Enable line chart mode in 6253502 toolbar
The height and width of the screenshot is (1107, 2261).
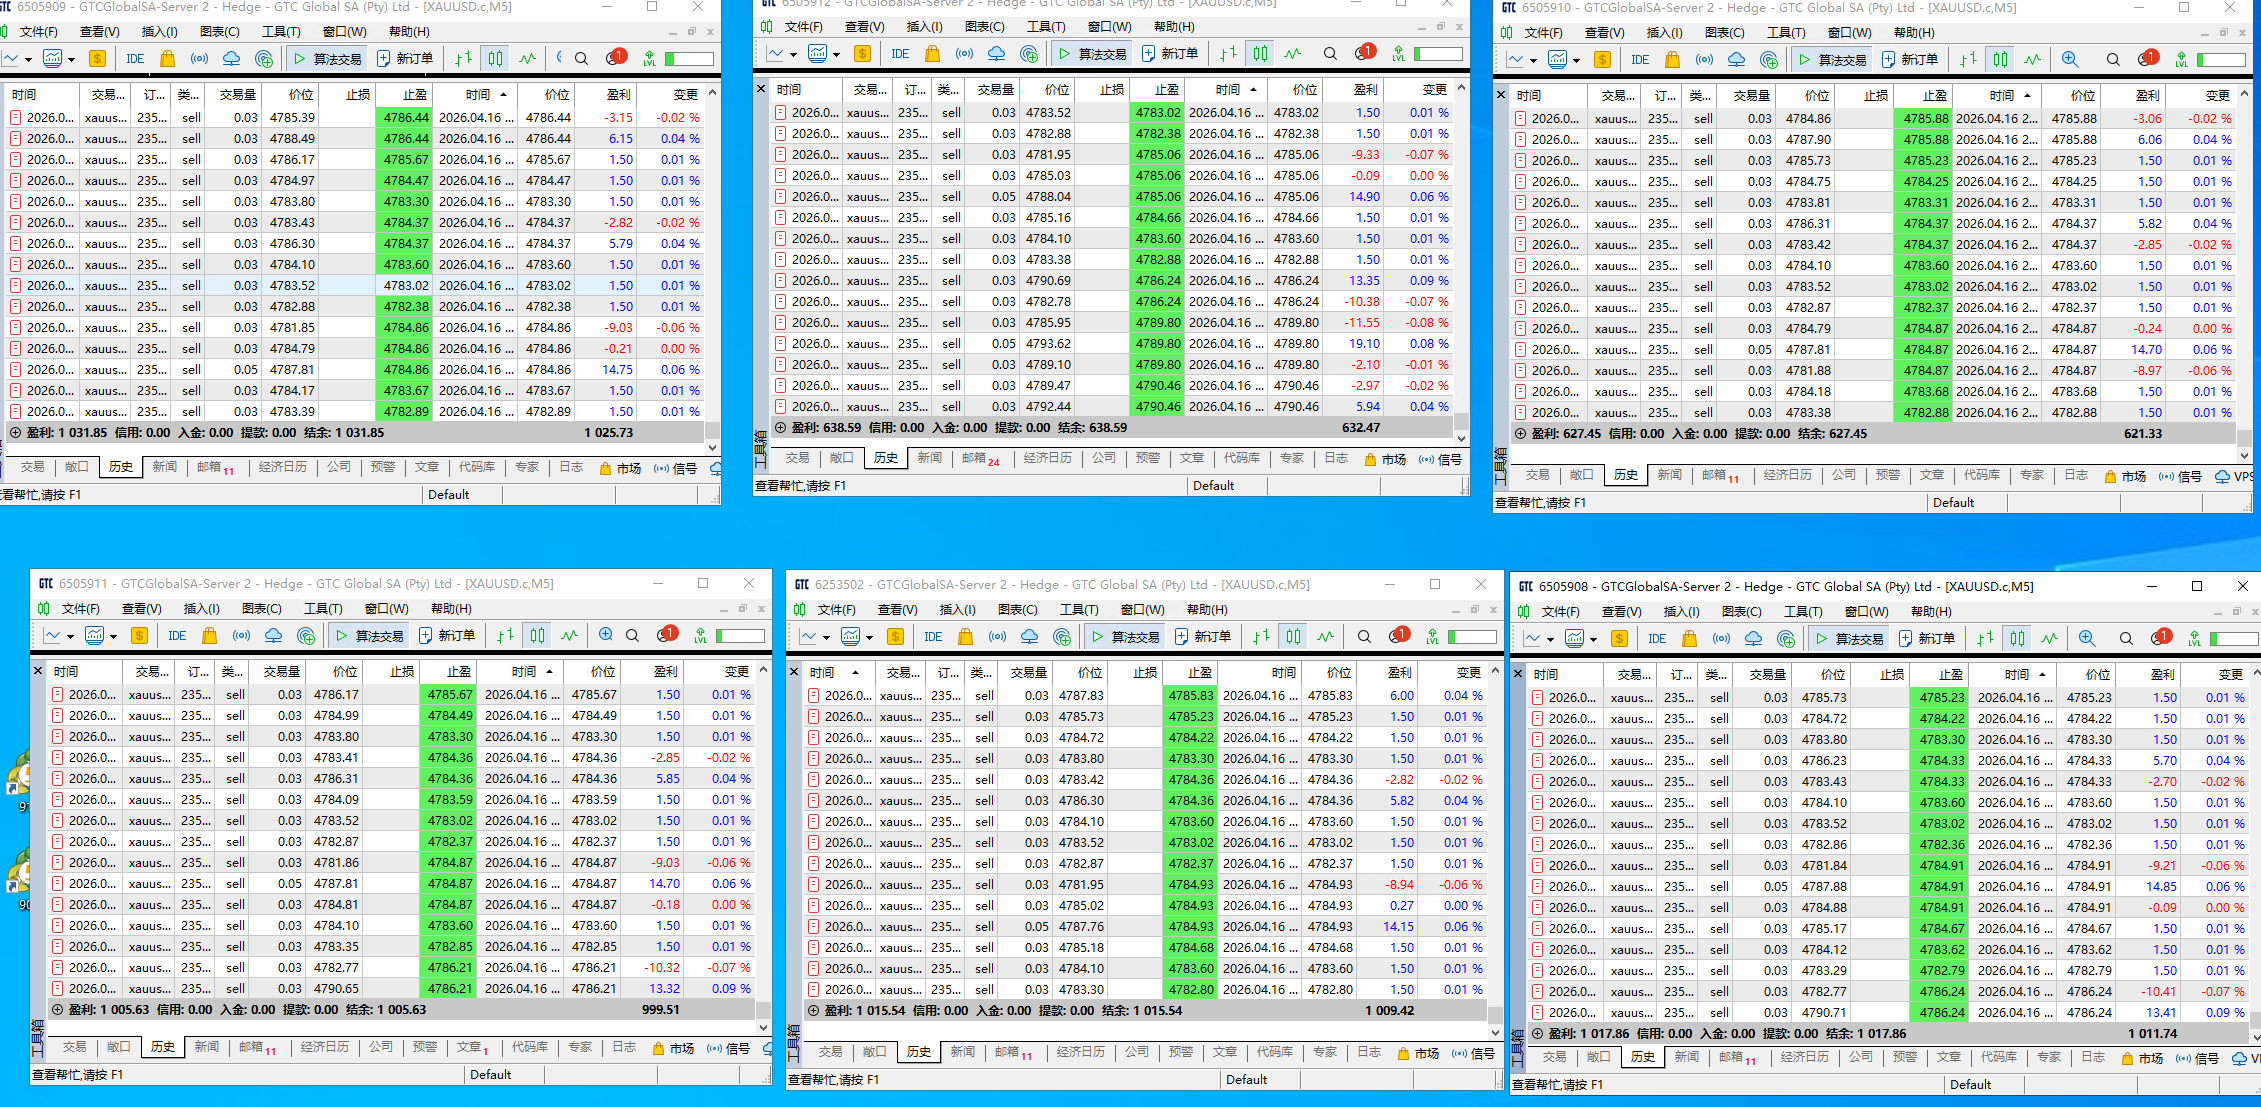pos(1325,637)
